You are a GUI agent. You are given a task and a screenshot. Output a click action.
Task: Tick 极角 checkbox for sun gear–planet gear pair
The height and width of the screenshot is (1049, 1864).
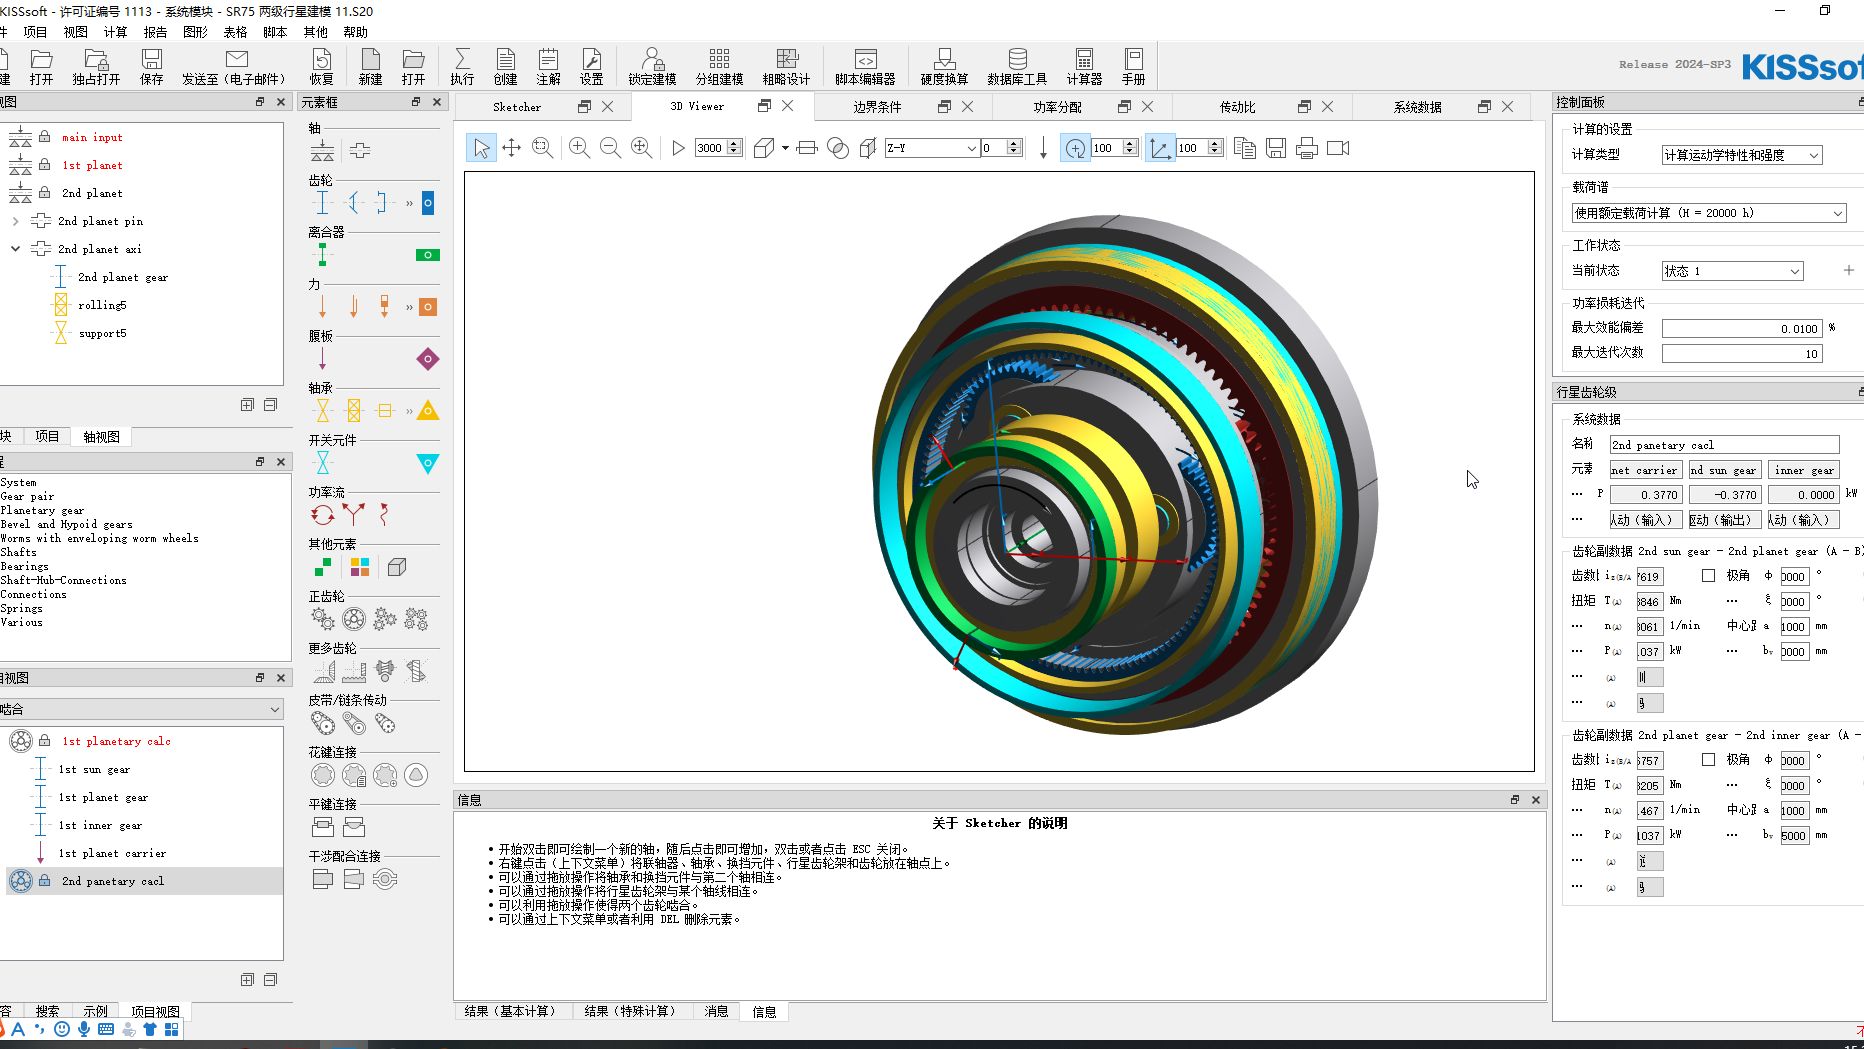[x=1708, y=575]
